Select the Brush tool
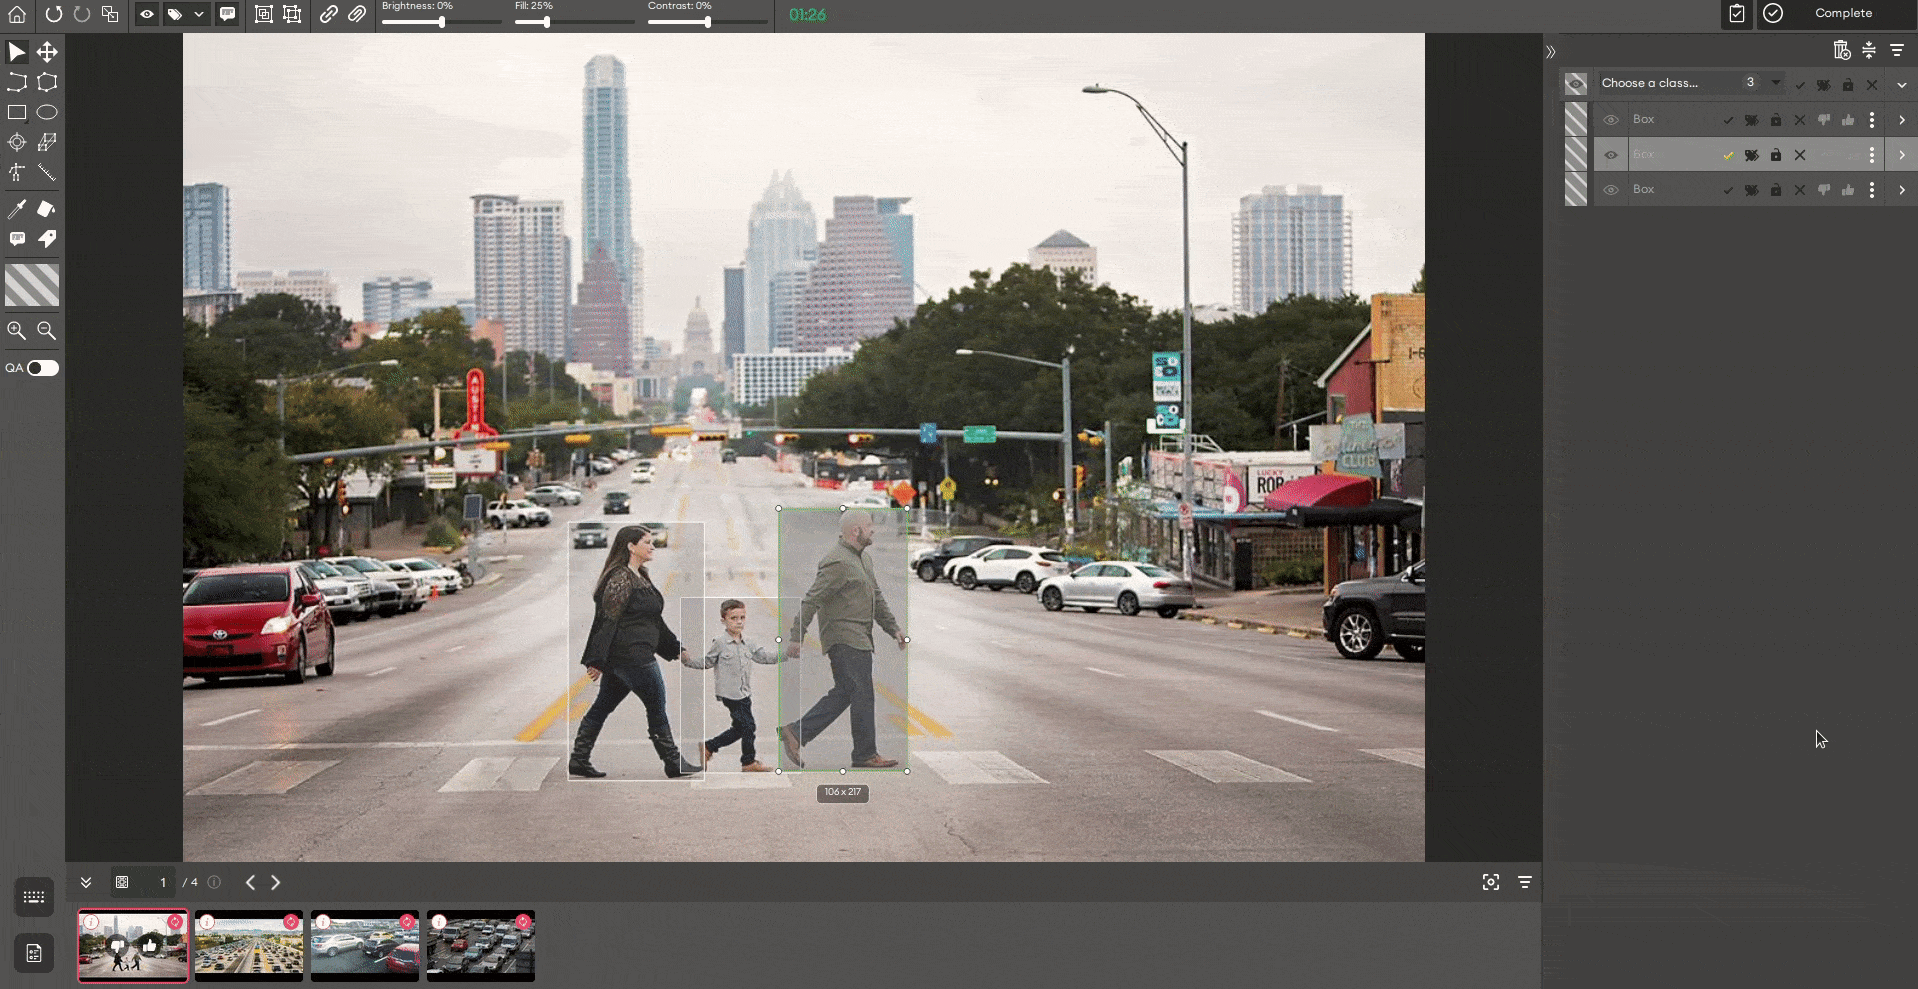Image resolution: width=1918 pixels, height=989 pixels. coord(46,209)
